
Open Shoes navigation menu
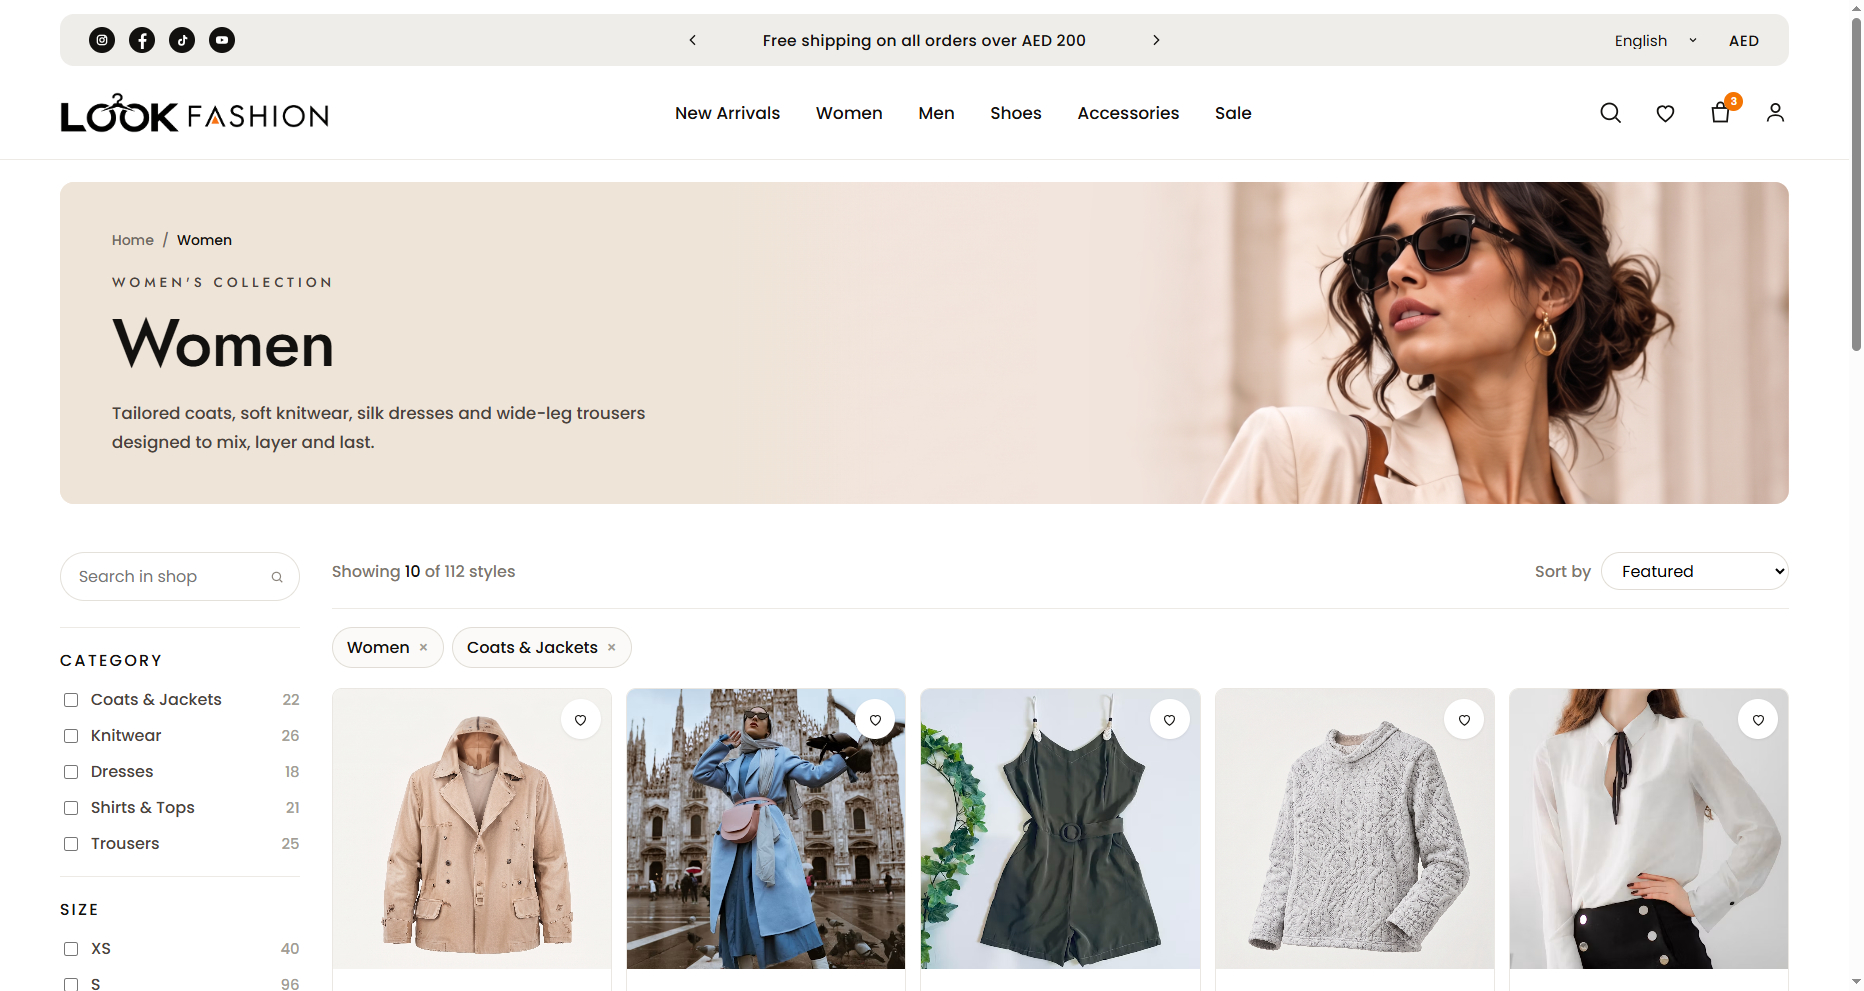pos(1016,113)
